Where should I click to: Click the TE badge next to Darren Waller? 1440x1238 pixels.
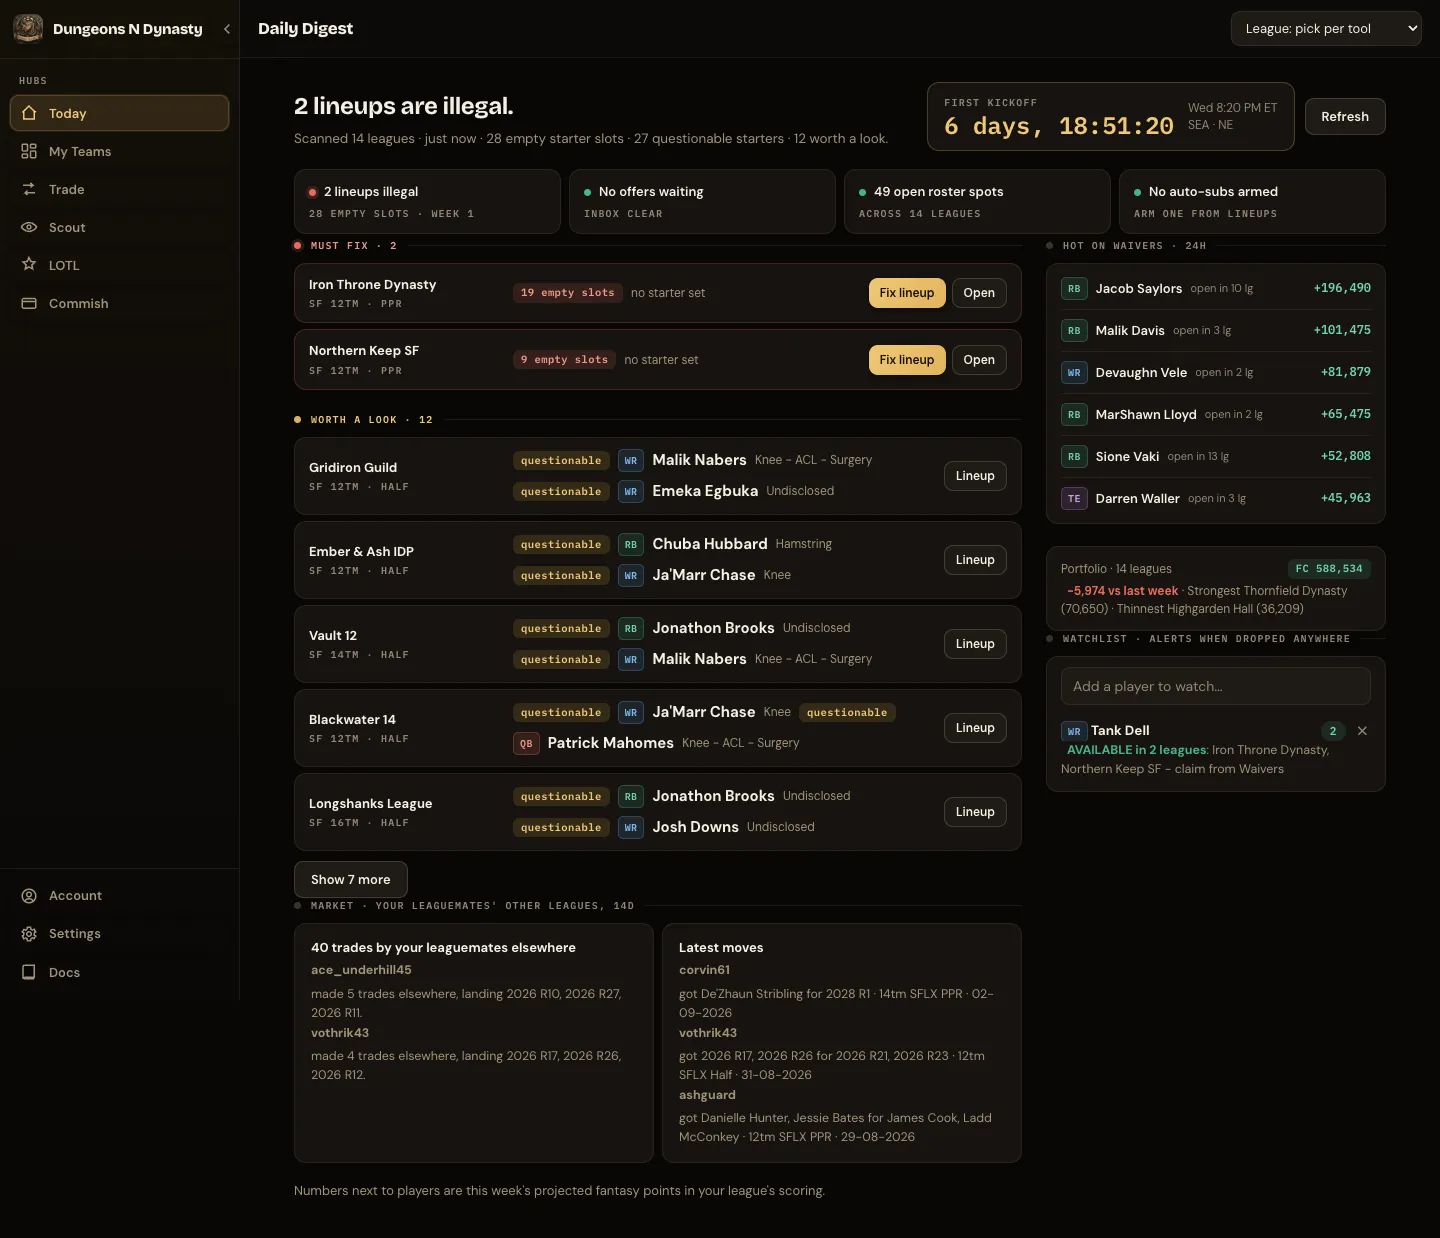coord(1074,499)
